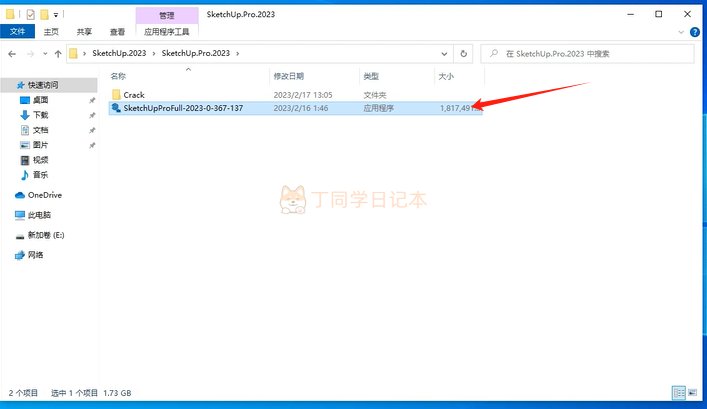Collapse the ribbon with chevron
Screen dimensions: 707x409
(681, 32)
